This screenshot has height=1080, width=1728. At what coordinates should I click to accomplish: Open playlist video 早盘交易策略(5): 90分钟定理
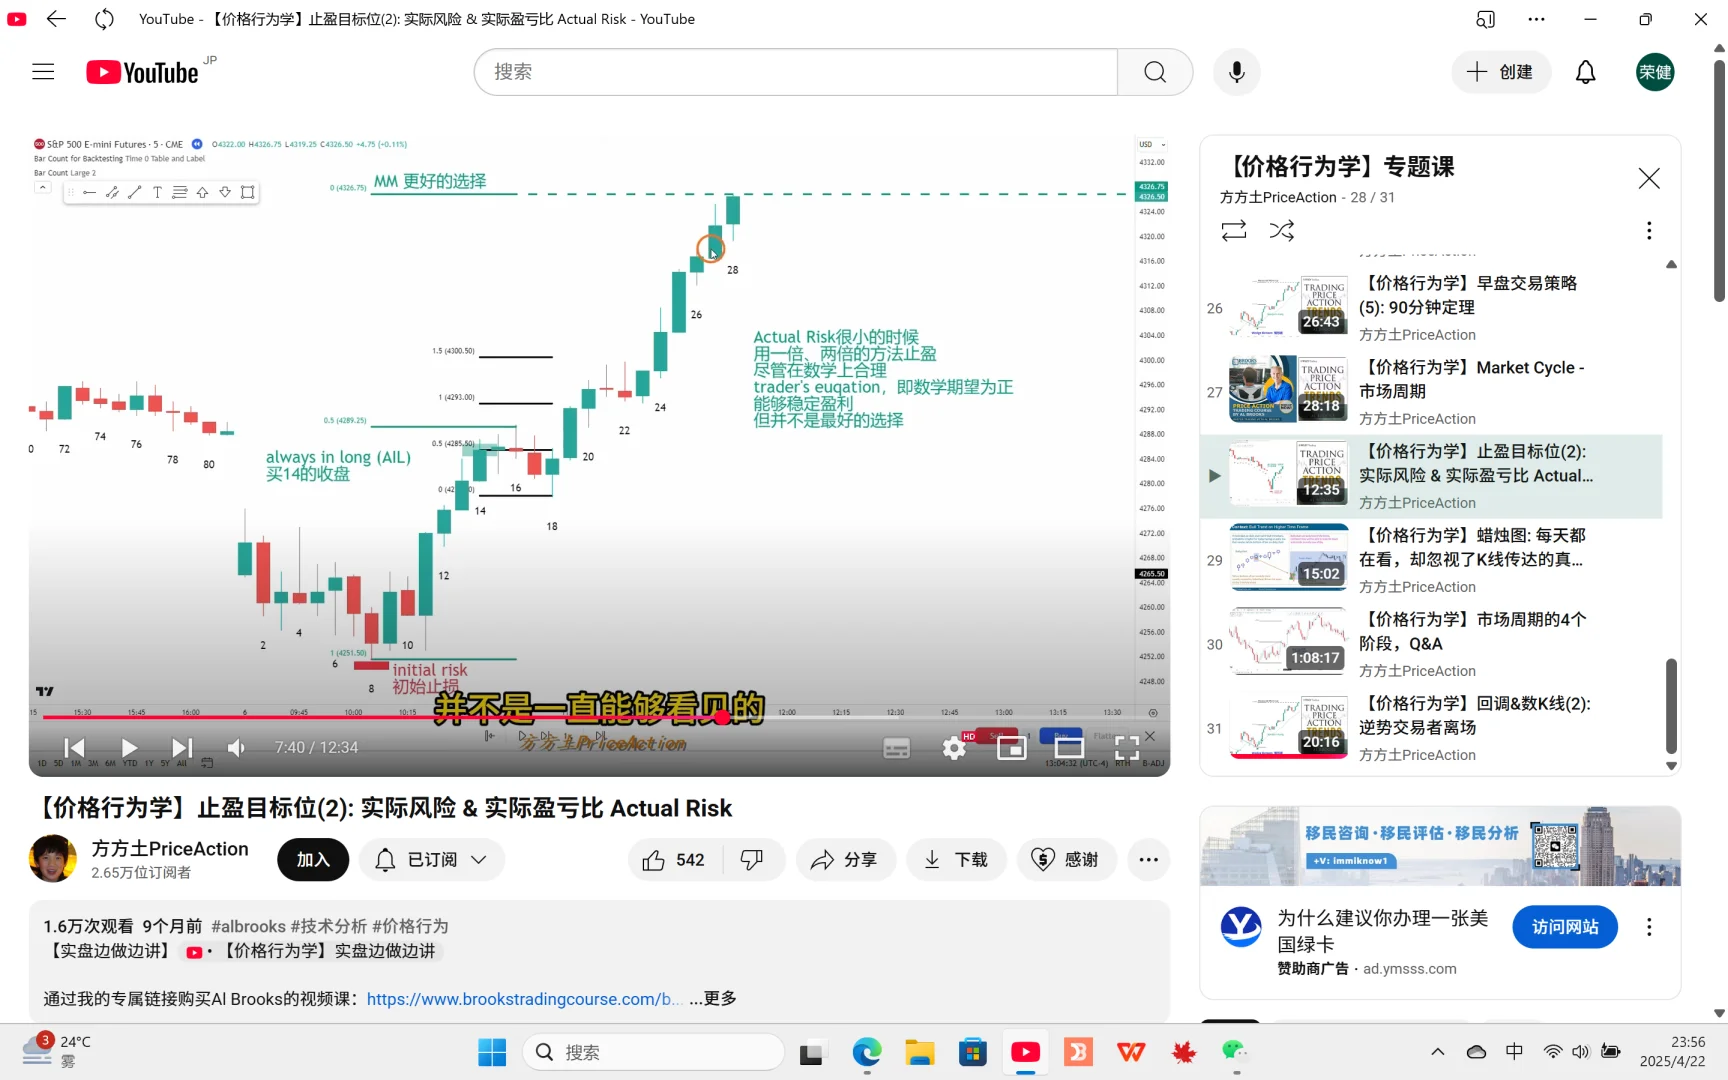click(x=1431, y=308)
